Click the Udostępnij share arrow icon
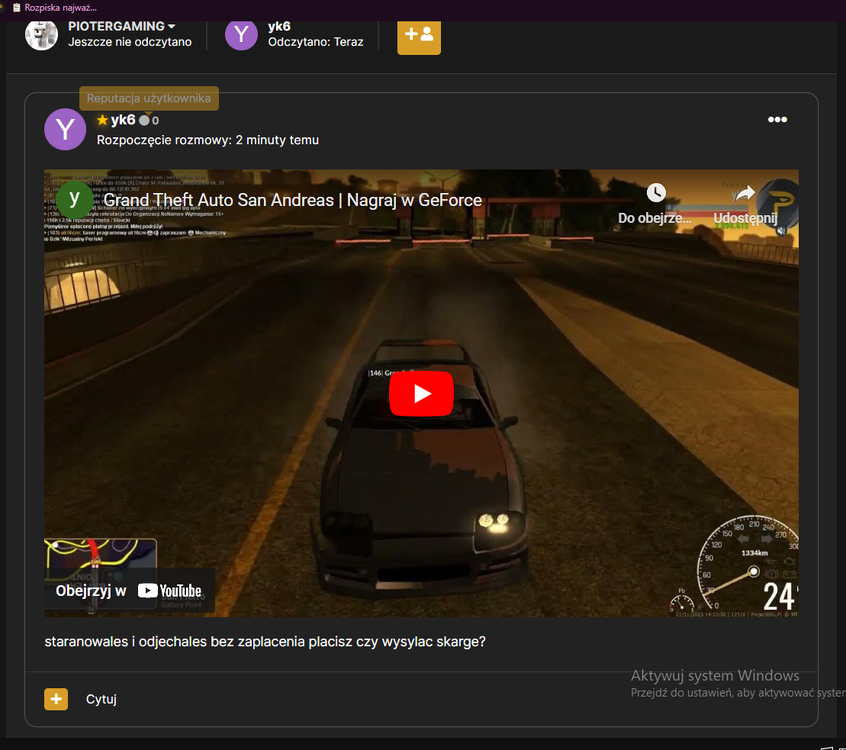 (745, 193)
